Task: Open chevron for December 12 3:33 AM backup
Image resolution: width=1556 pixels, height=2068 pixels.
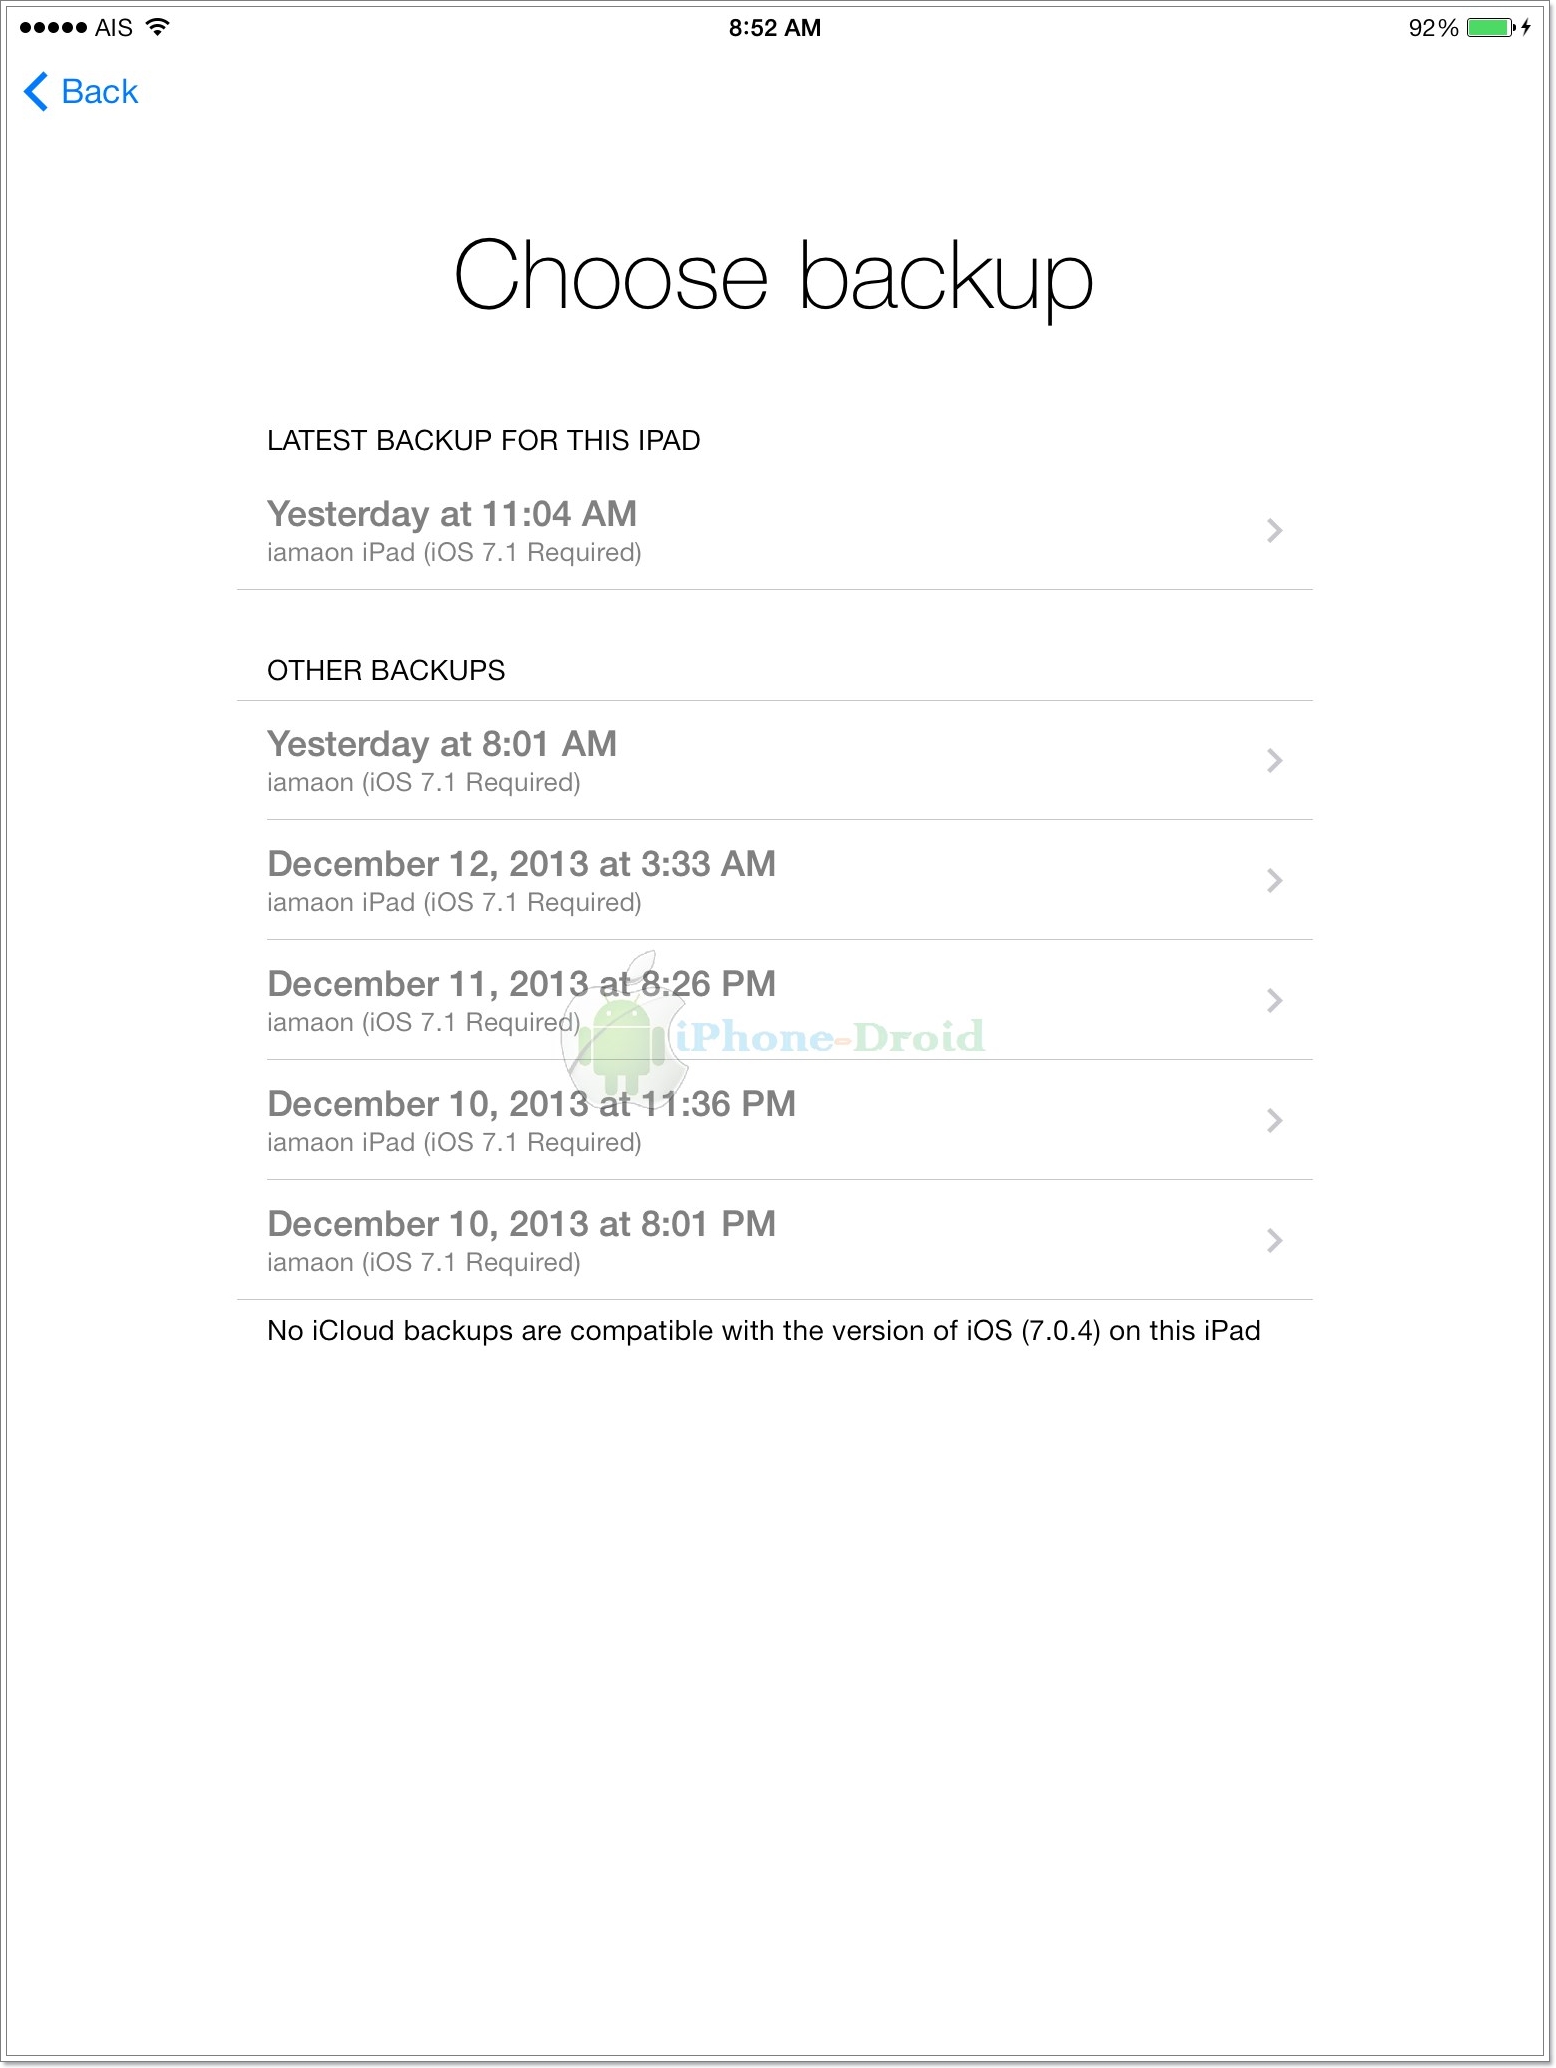Action: 1274,881
